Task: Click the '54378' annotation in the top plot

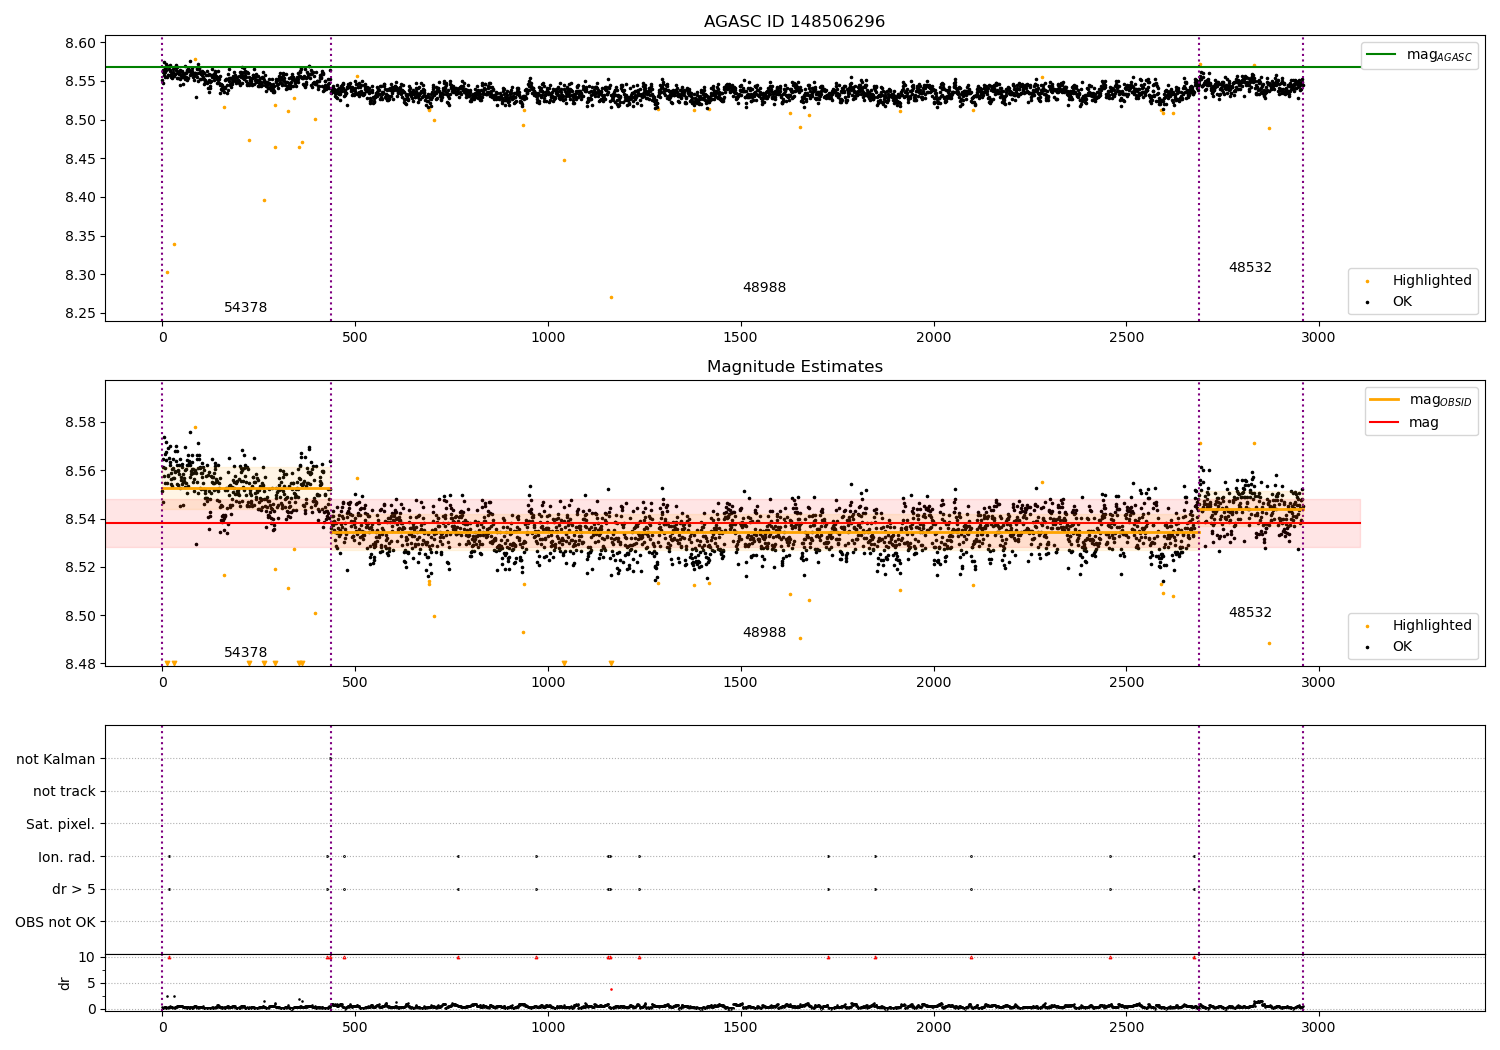Action: [245, 307]
